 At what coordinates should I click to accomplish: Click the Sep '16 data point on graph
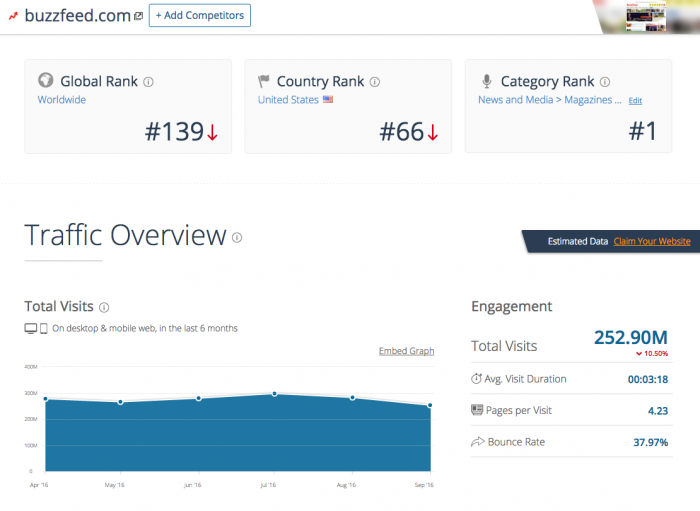coord(430,406)
